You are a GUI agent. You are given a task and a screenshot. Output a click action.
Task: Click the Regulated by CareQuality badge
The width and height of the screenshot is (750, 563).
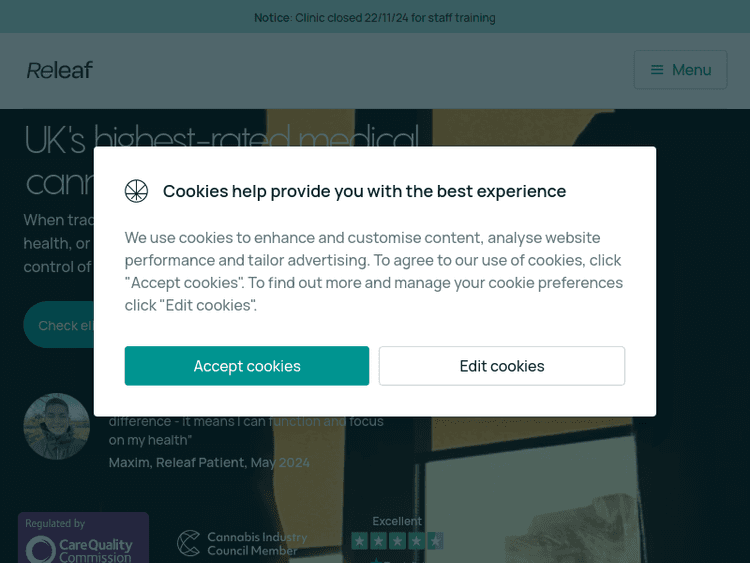coord(83,539)
